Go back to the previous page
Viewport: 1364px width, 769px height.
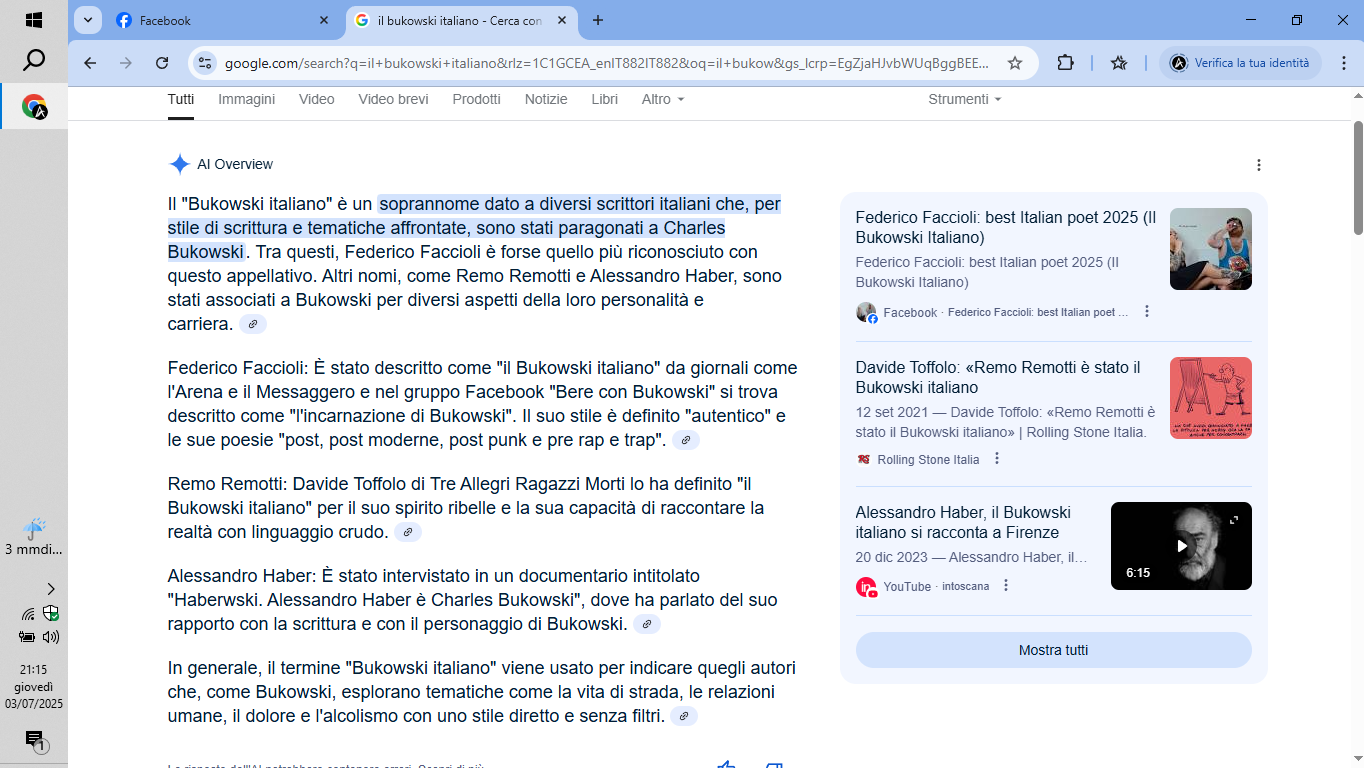[x=90, y=63]
